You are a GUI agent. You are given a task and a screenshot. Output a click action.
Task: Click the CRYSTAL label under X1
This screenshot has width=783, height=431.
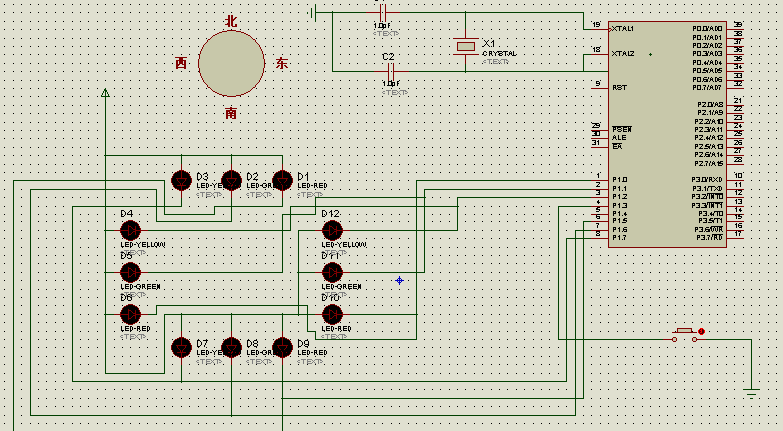tap(499, 53)
